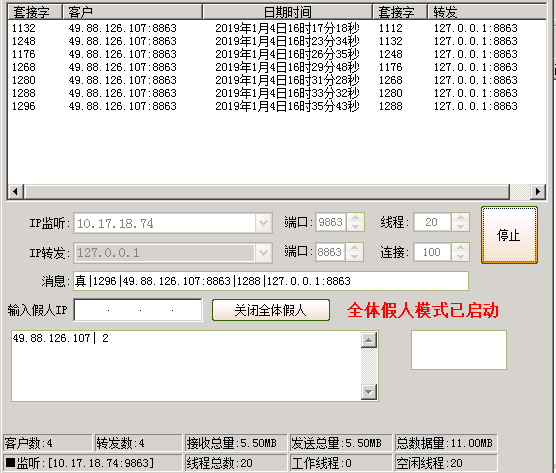Sort by the second 套接字 column header
Screen dimensions: 556x473
[x=400, y=12]
